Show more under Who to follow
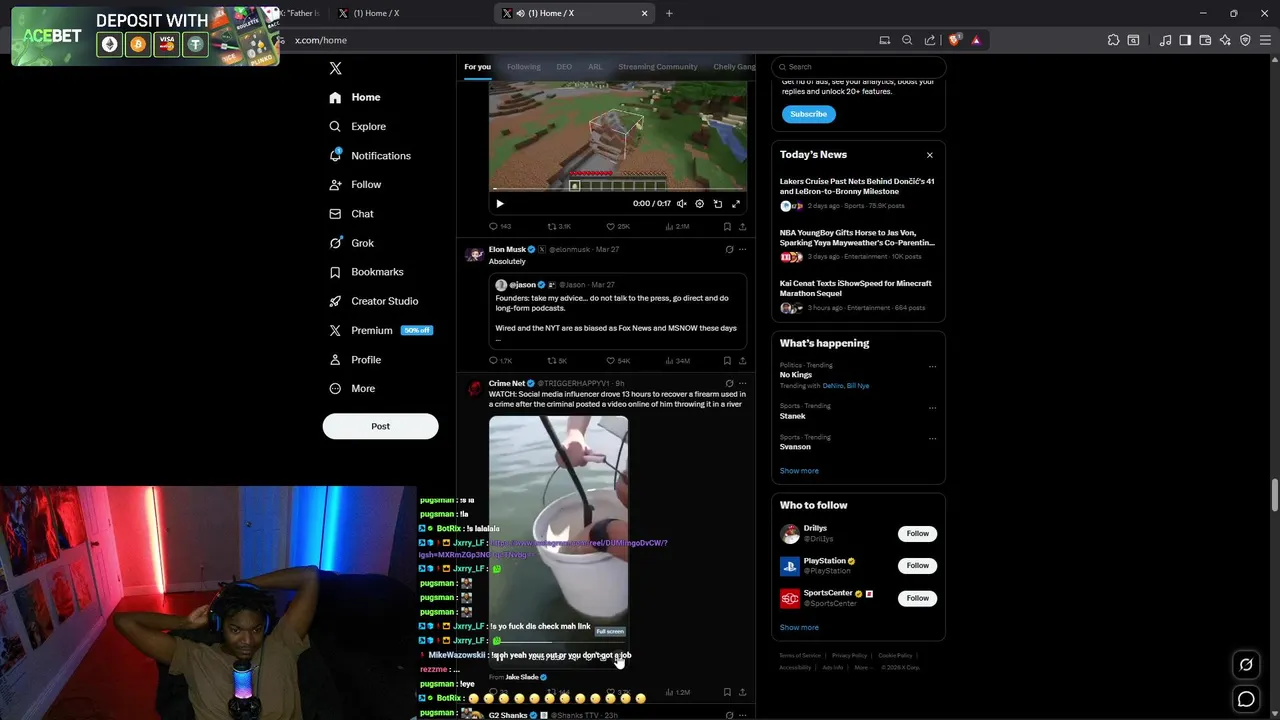The width and height of the screenshot is (1280, 720). pyautogui.click(x=799, y=628)
